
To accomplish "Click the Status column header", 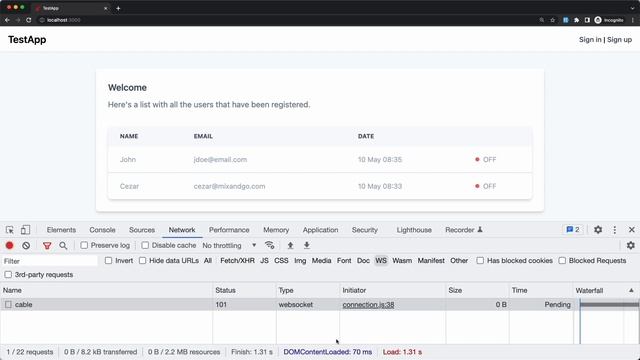I will click(x=244, y=290).
